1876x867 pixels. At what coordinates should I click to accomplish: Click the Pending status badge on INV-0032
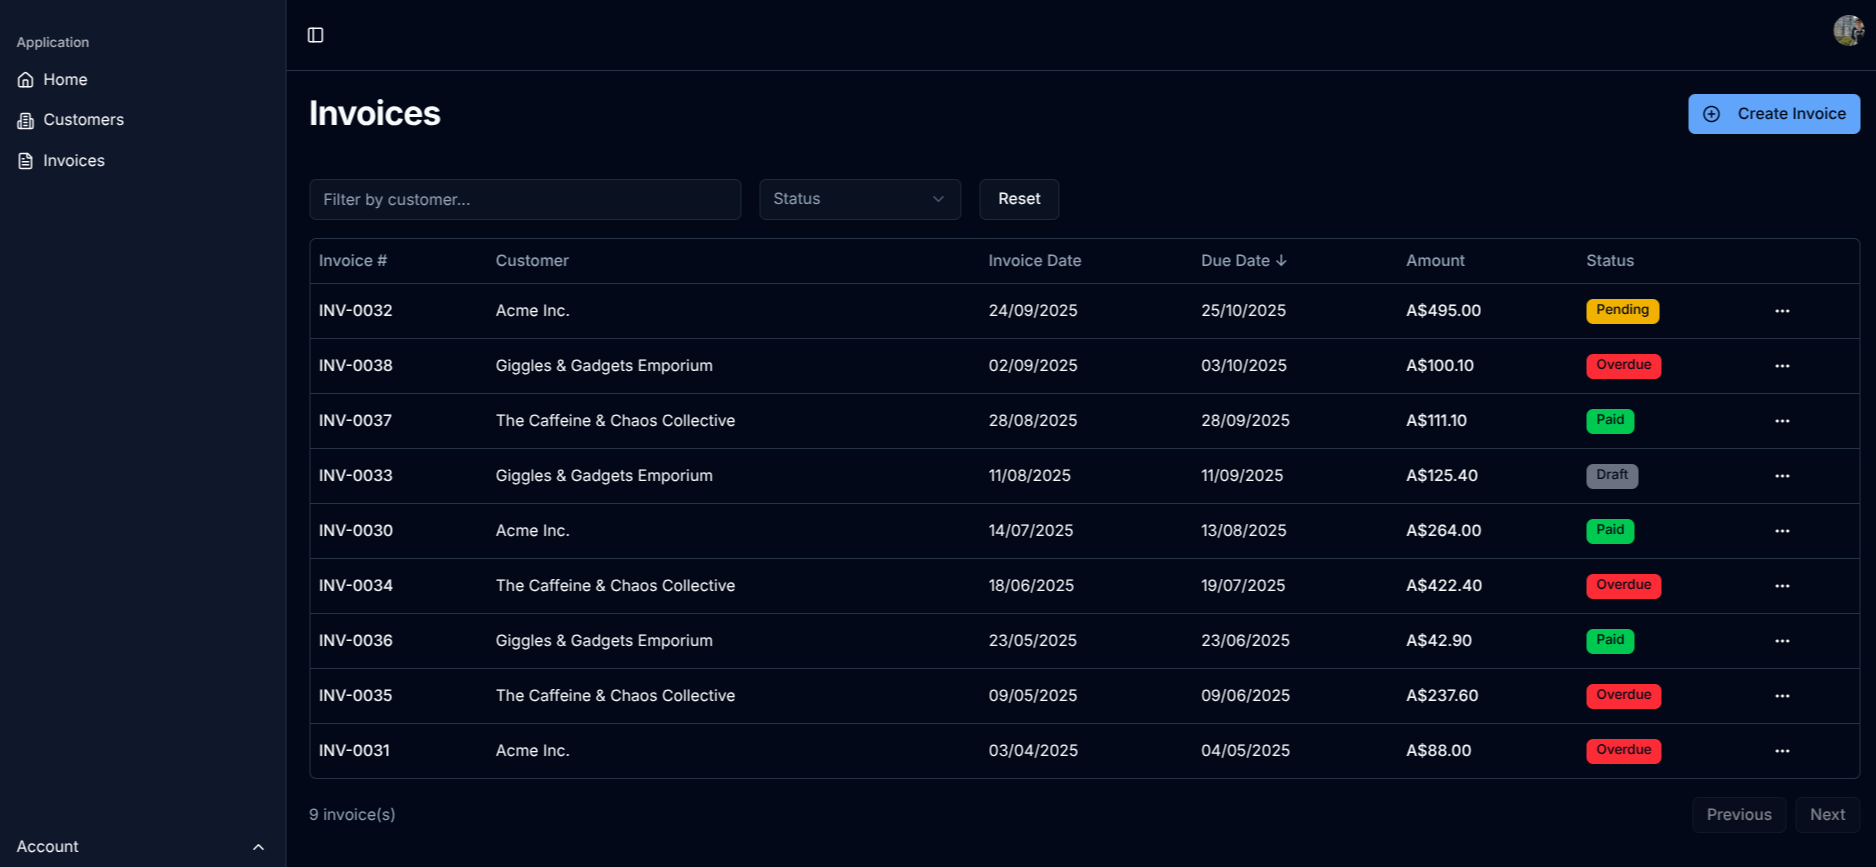[1621, 311]
